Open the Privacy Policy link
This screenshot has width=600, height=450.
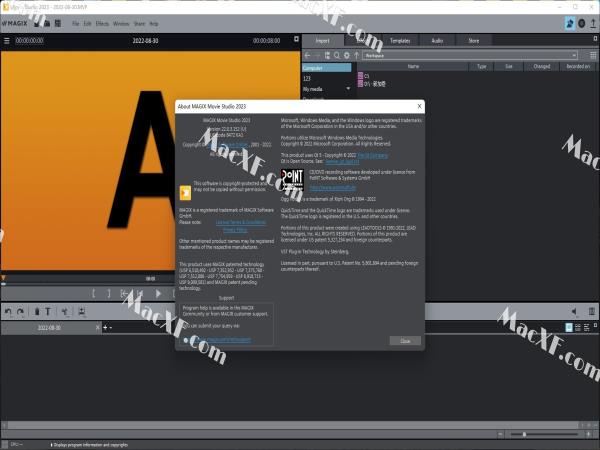click(x=235, y=230)
